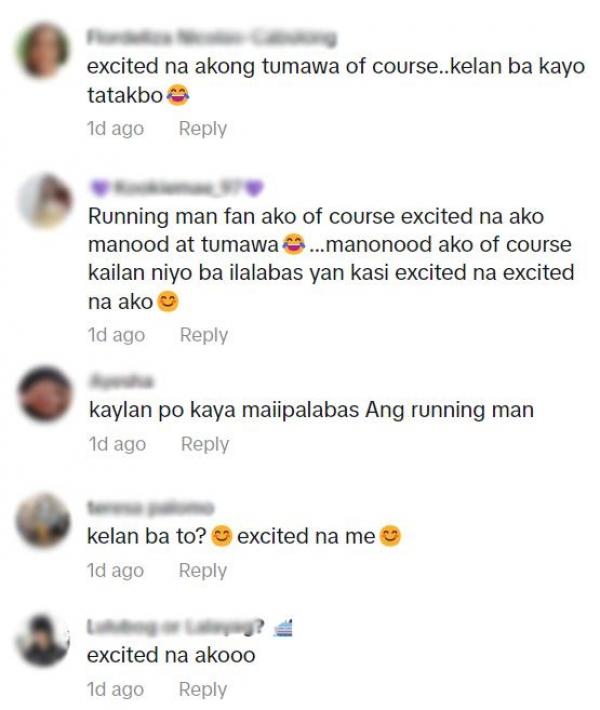Reply to the 'kelan ba kayo tatakbo' comment
The image size is (600, 710).
click(x=202, y=129)
